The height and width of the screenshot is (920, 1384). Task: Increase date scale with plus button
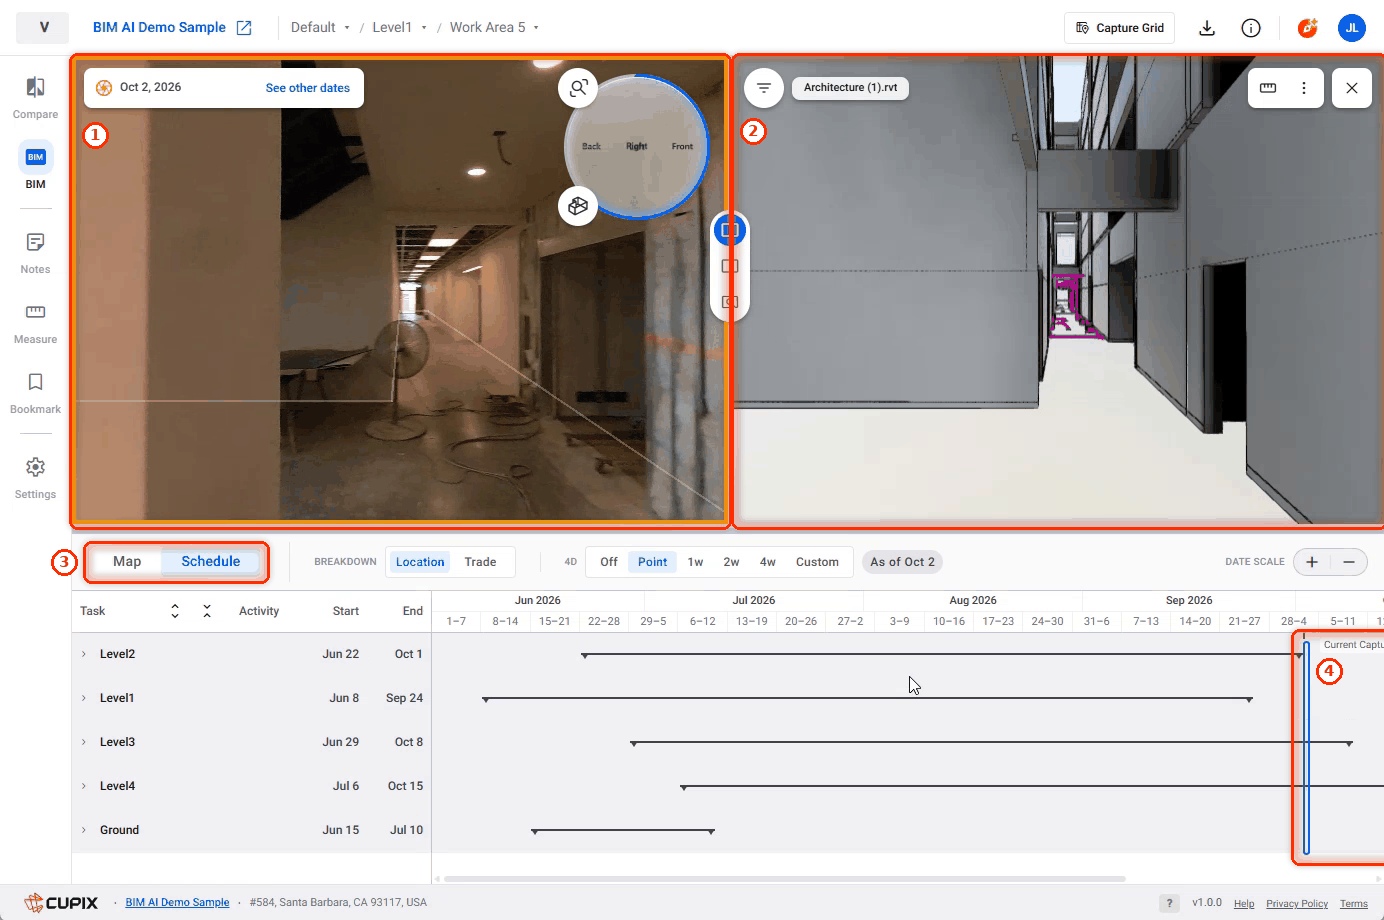pyautogui.click(x=1312, y=562)
